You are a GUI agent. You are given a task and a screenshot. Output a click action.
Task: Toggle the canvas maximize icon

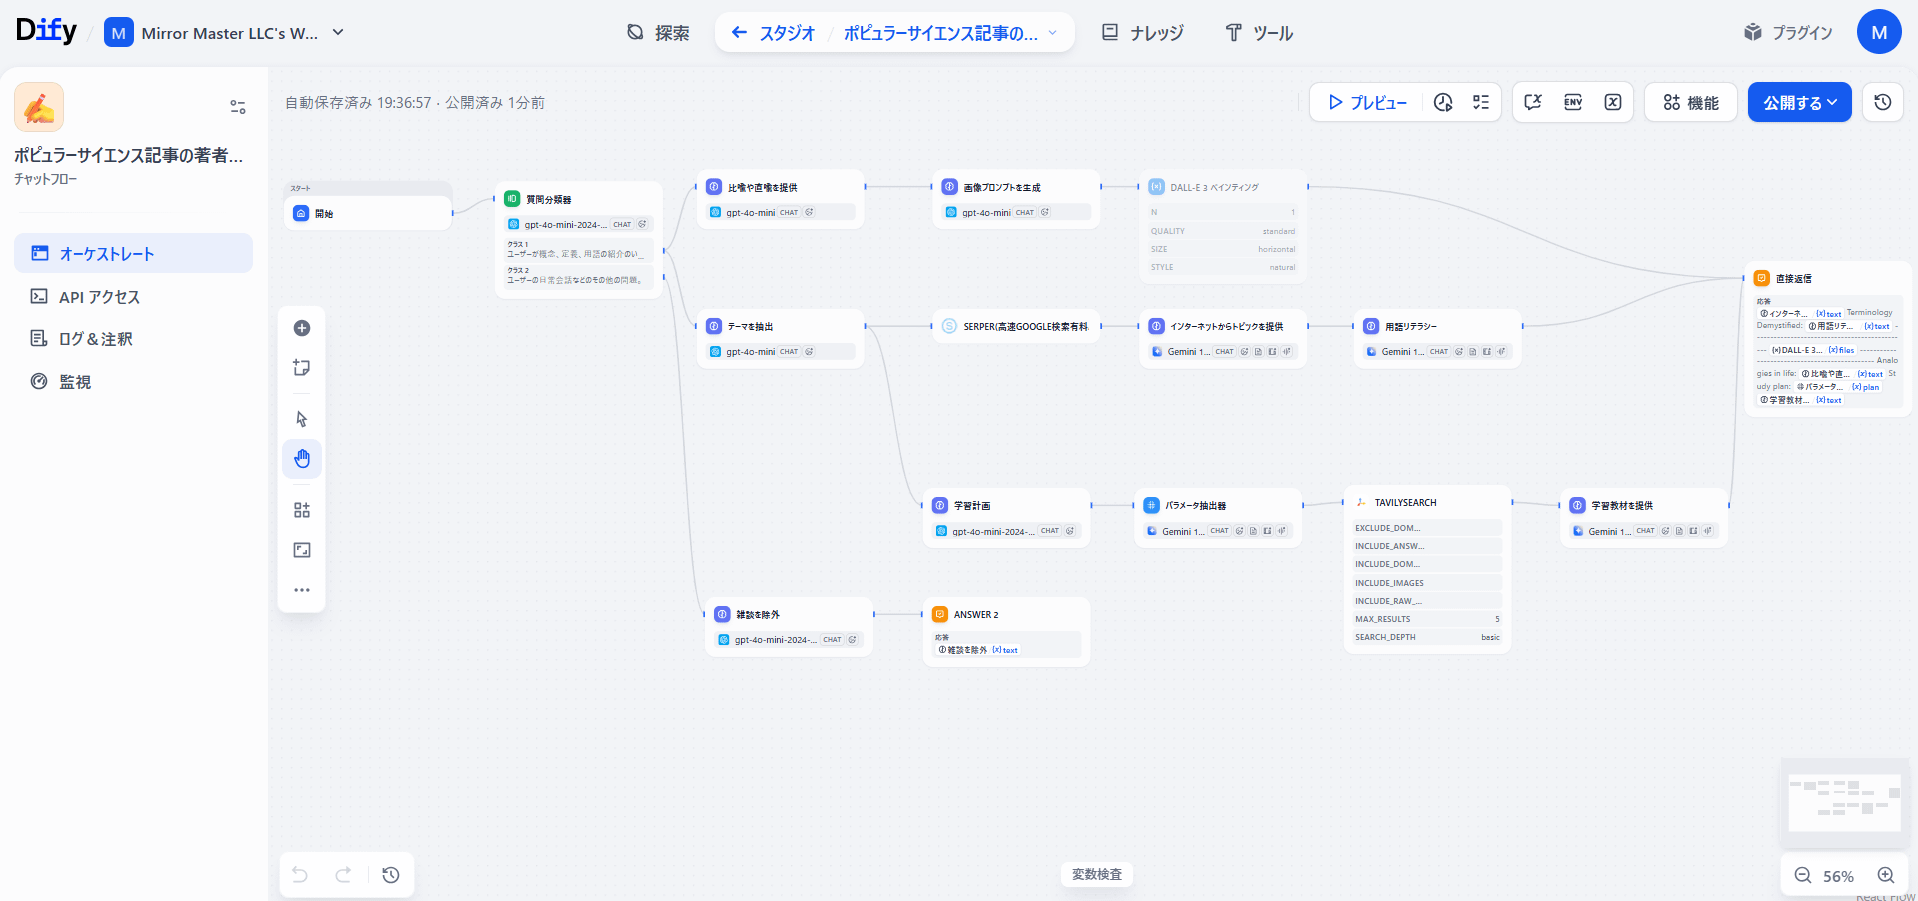[x=302, y=550]
